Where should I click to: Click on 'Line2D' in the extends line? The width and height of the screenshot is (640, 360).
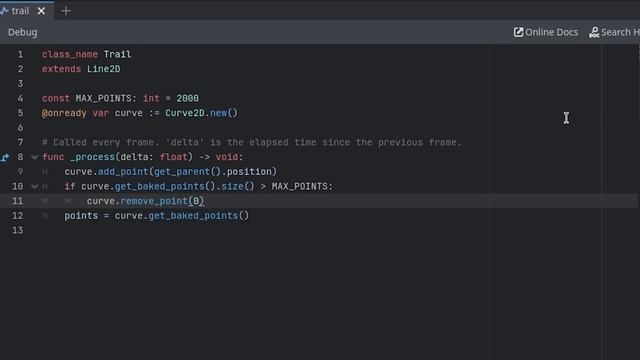pyautogui.click(x=104, y=69)
